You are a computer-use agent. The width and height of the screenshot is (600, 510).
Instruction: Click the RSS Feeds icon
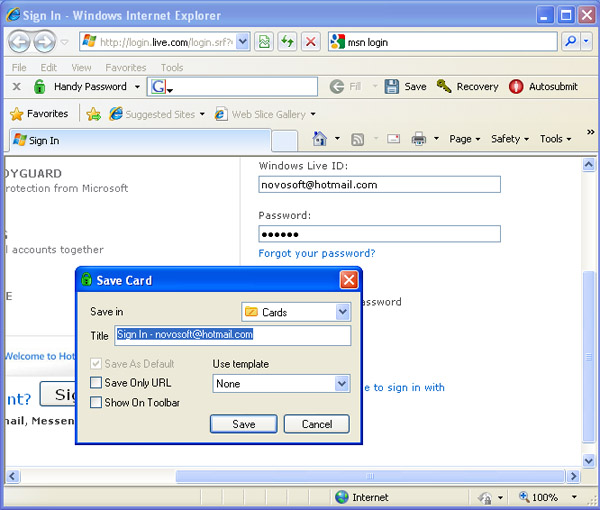(357, 139)
